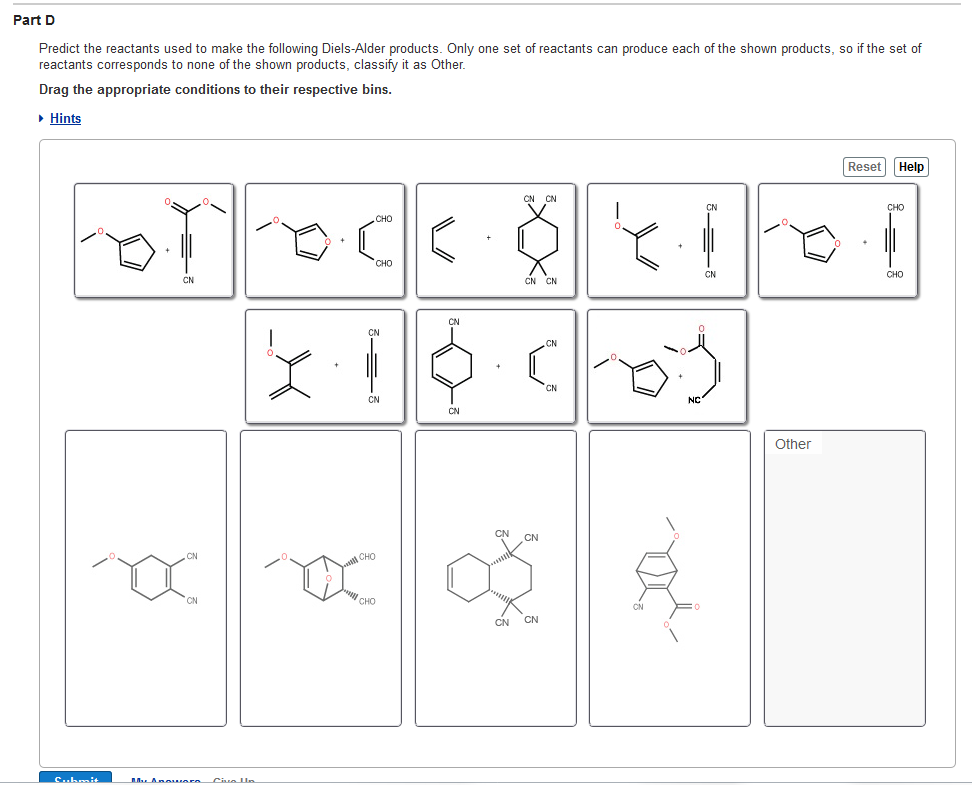Select the methoxy diene with dicyanoacetylene tile
The width and height of the screenshot is (972, 785).
point(667,240)
